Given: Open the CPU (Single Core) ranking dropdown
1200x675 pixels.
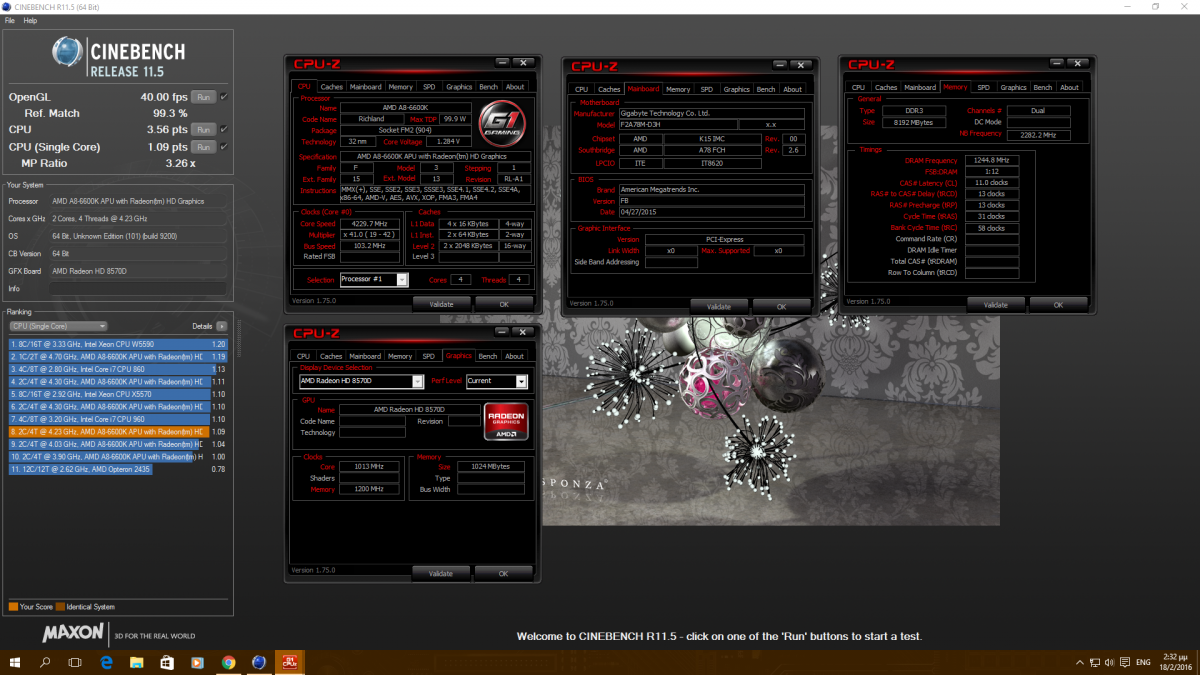Looking at the screenshot, I should (58, 326).
